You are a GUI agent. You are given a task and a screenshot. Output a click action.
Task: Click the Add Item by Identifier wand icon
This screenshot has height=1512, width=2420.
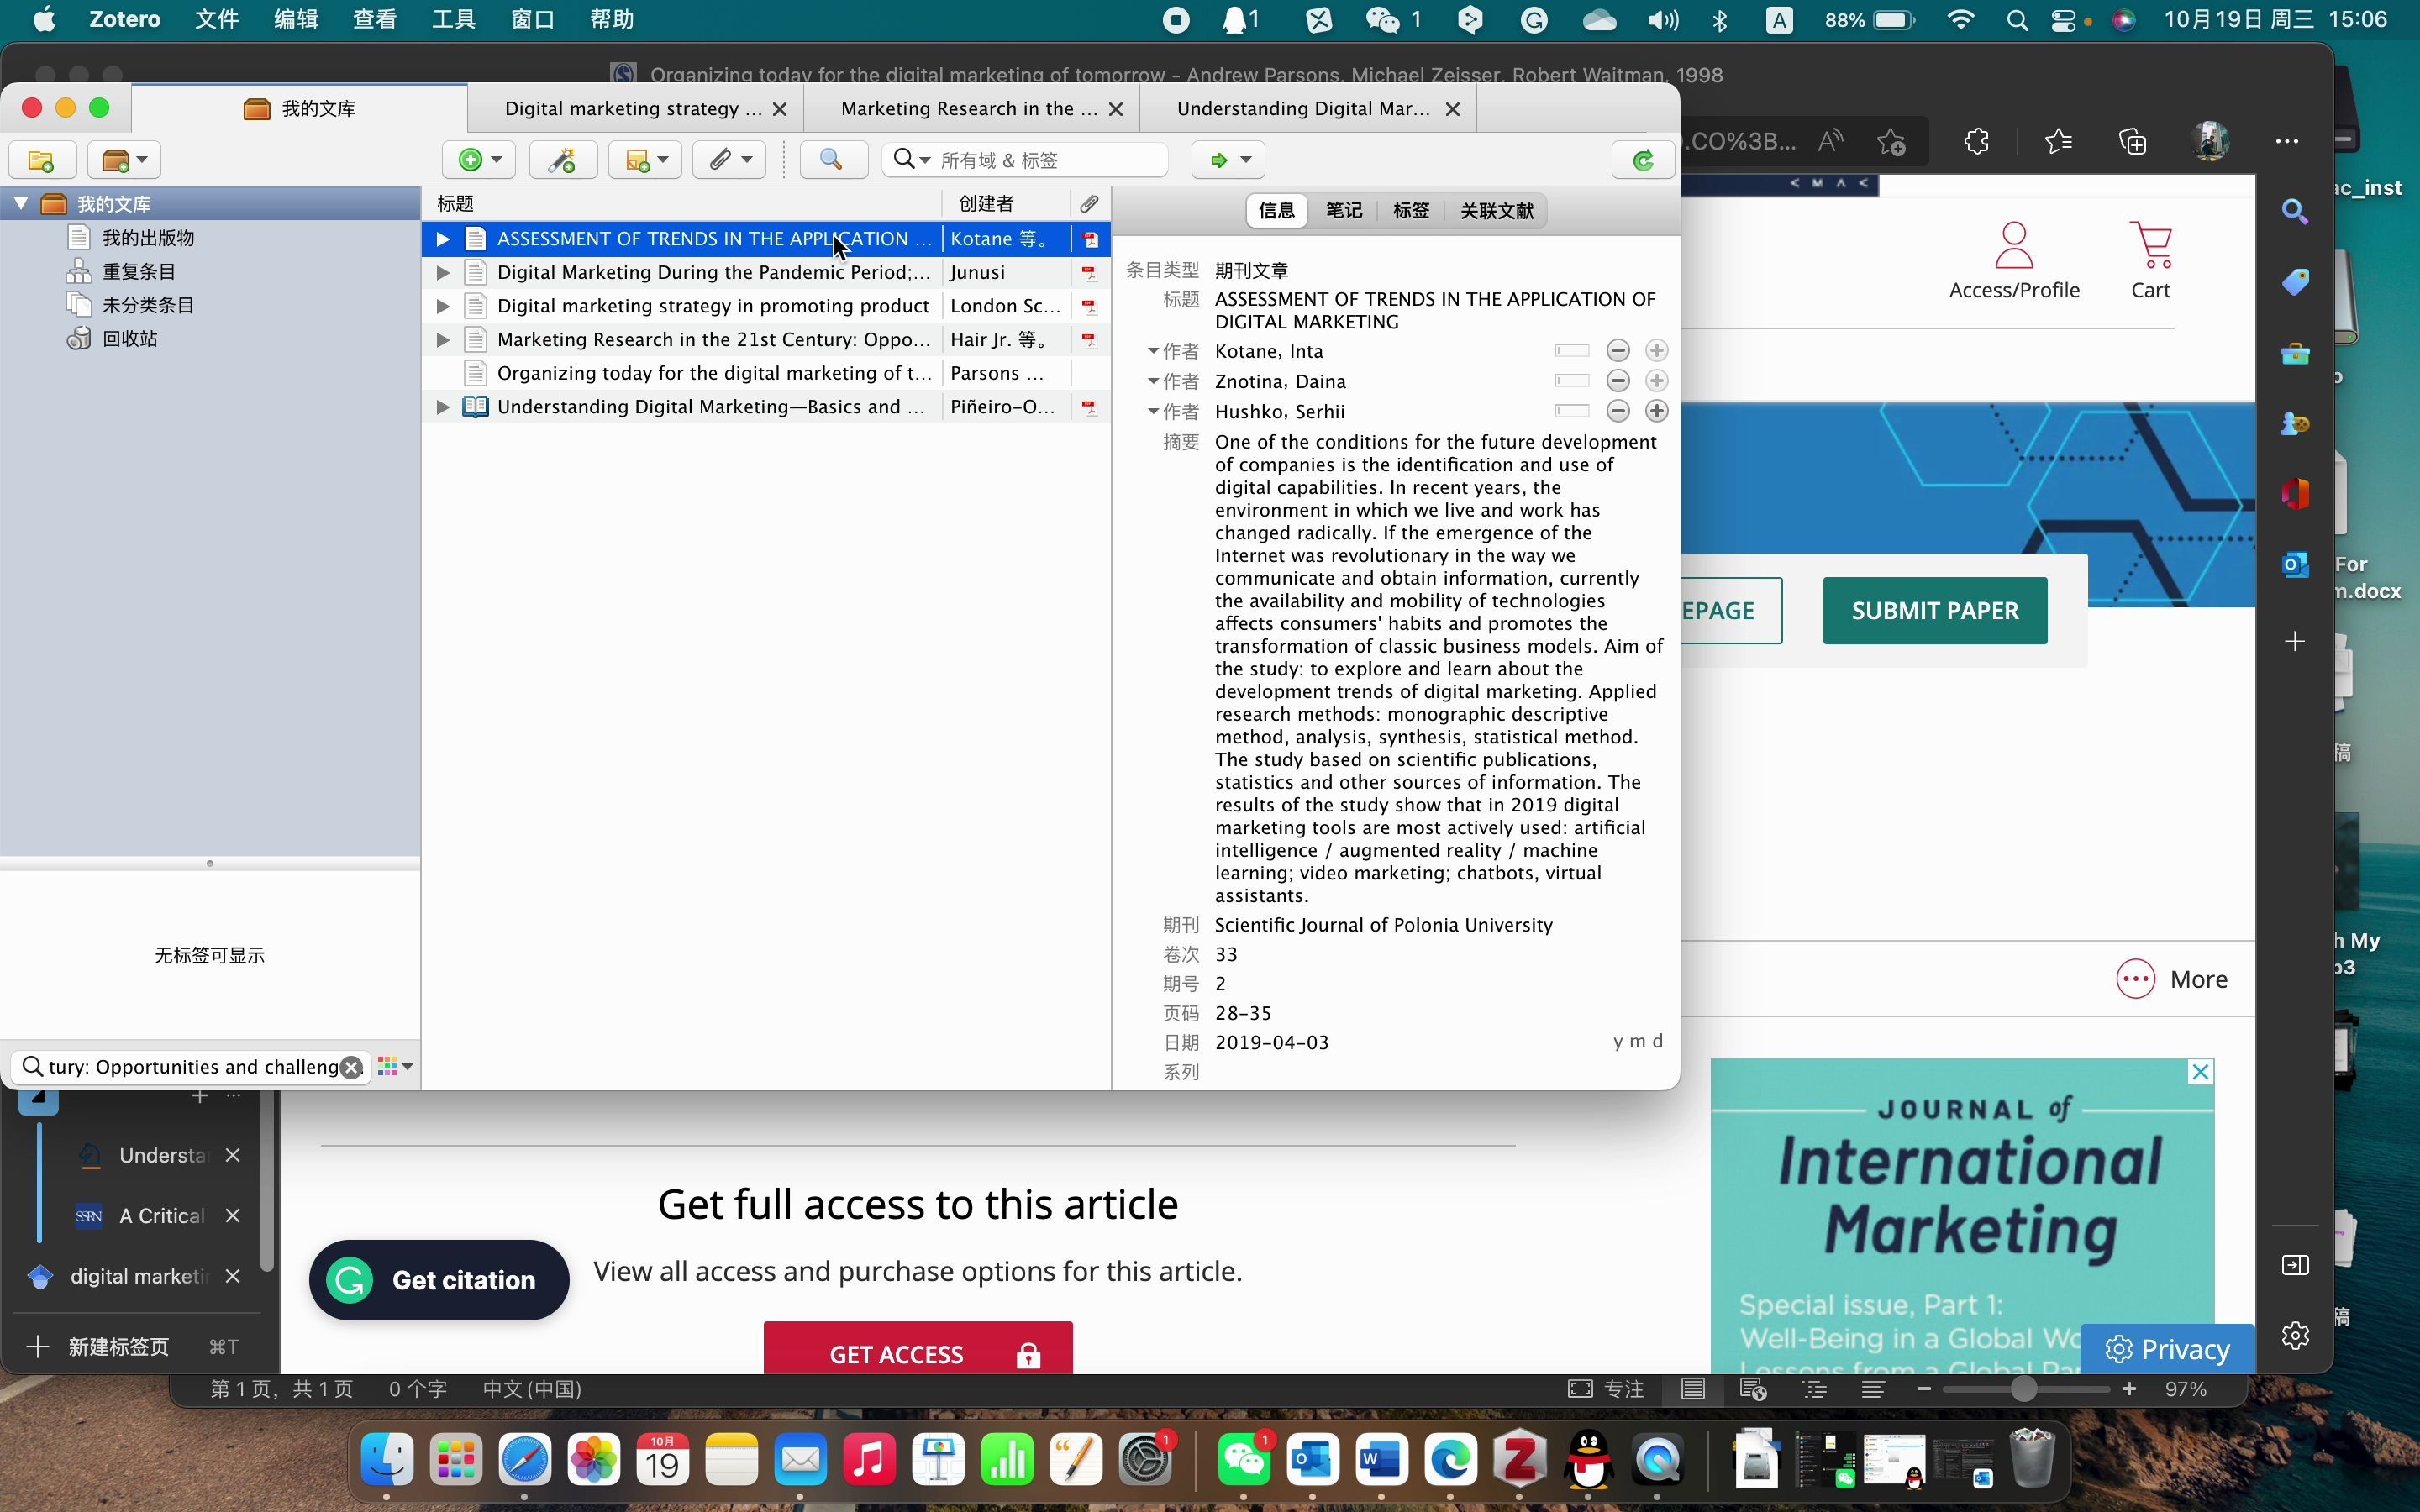[x=563, y=160]
